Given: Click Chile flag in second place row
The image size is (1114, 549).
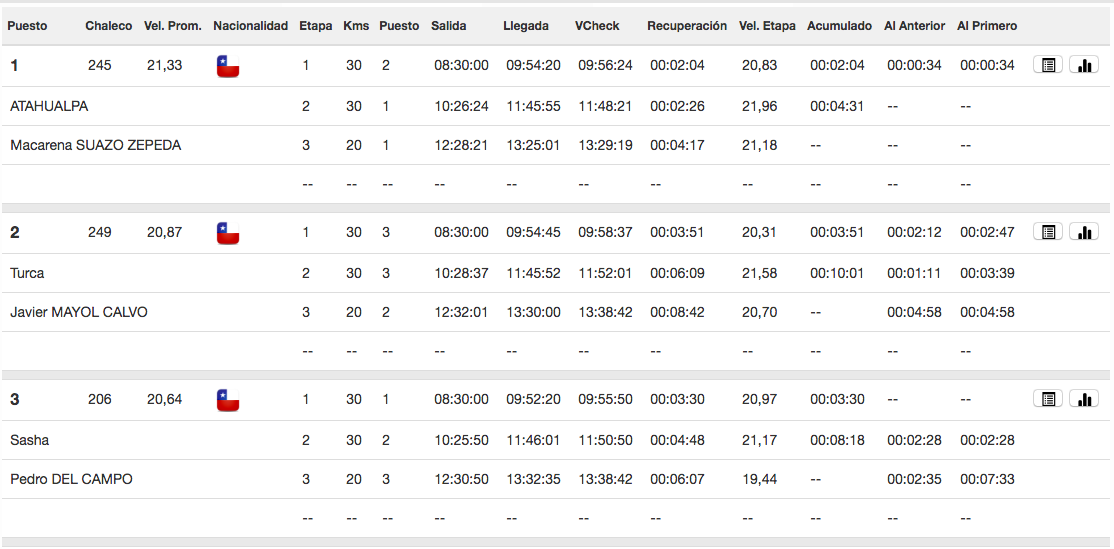Looking at the screenshot, I should (x=228, y=233).
